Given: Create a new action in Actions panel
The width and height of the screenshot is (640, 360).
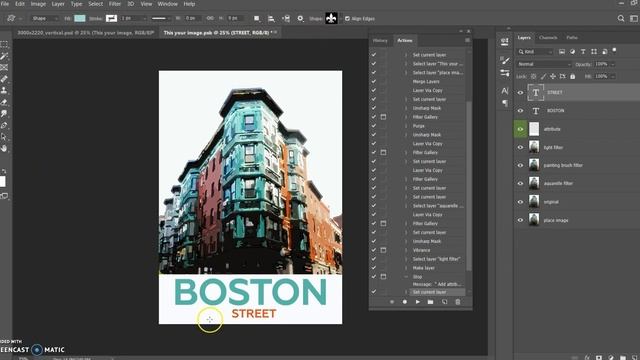Looking at the screenshot, I should (444, 302).
